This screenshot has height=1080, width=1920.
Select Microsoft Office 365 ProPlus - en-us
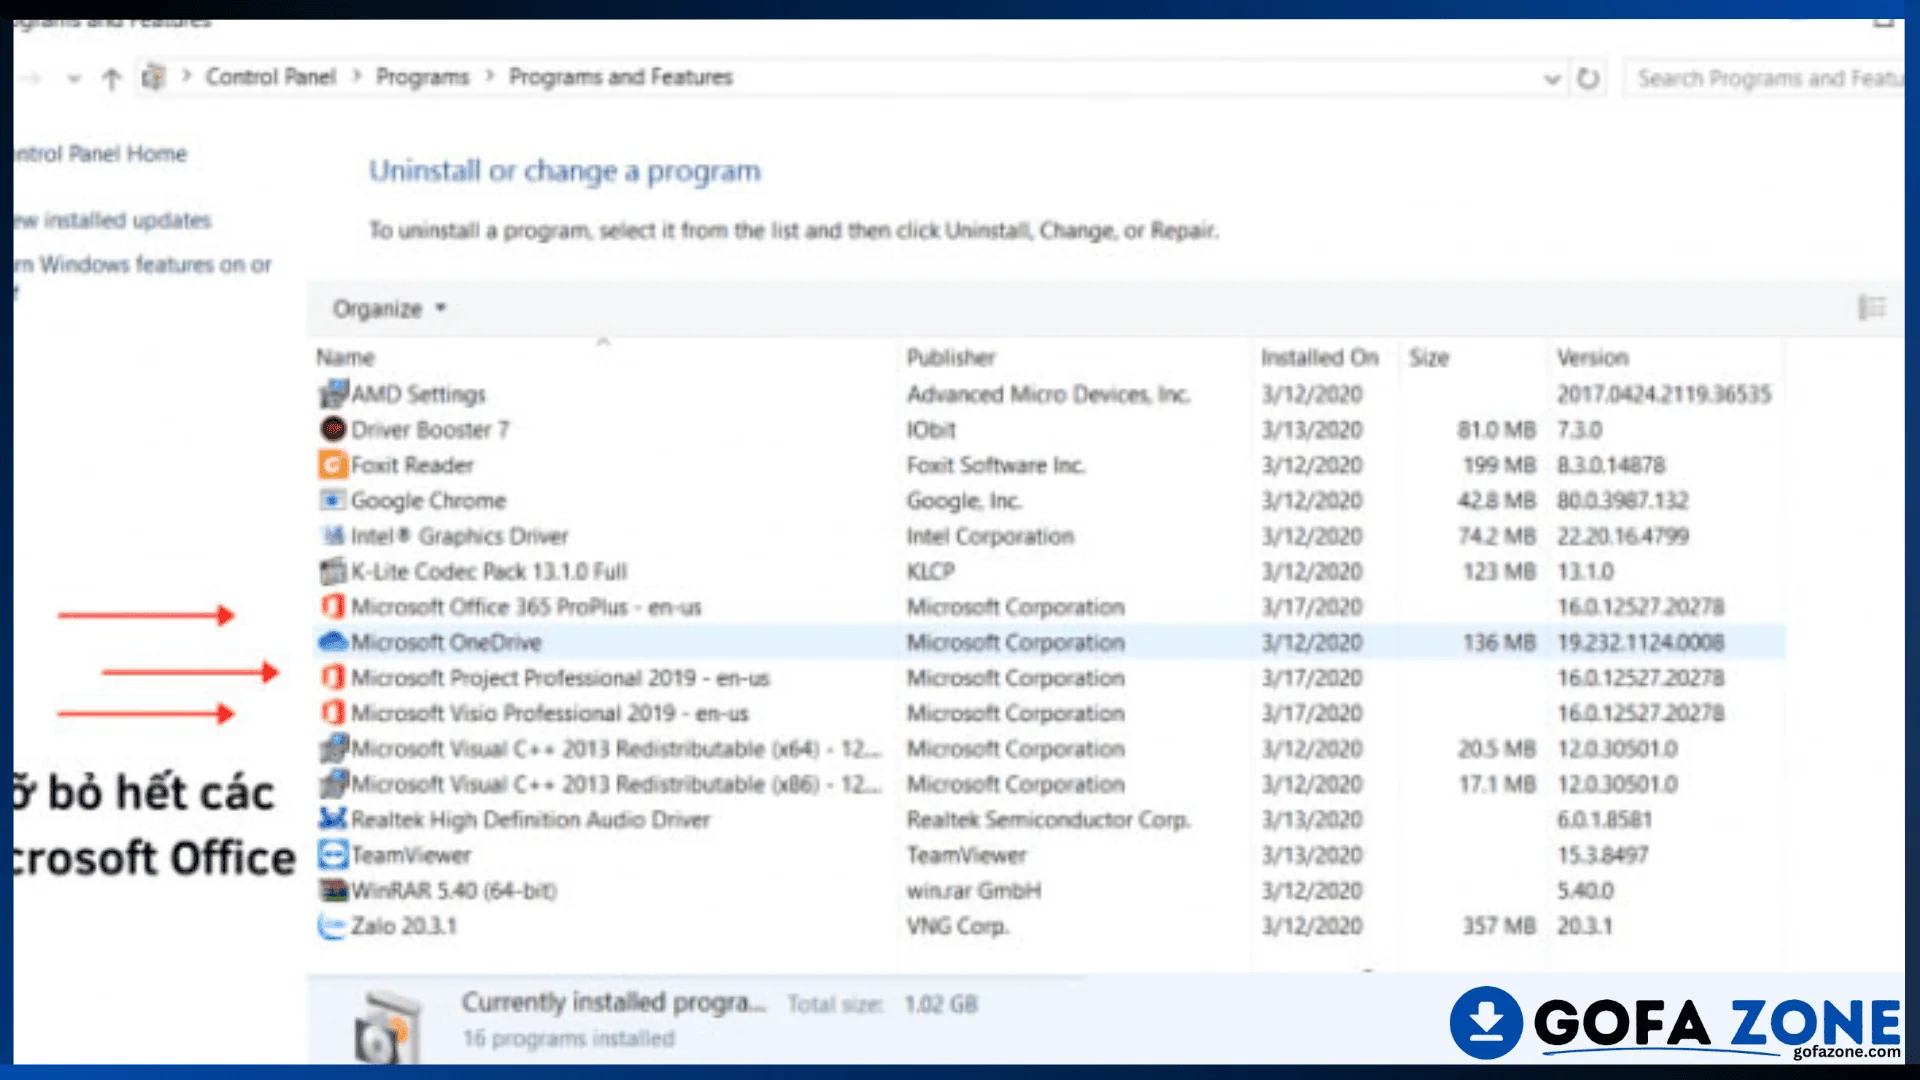coord(526,607)
